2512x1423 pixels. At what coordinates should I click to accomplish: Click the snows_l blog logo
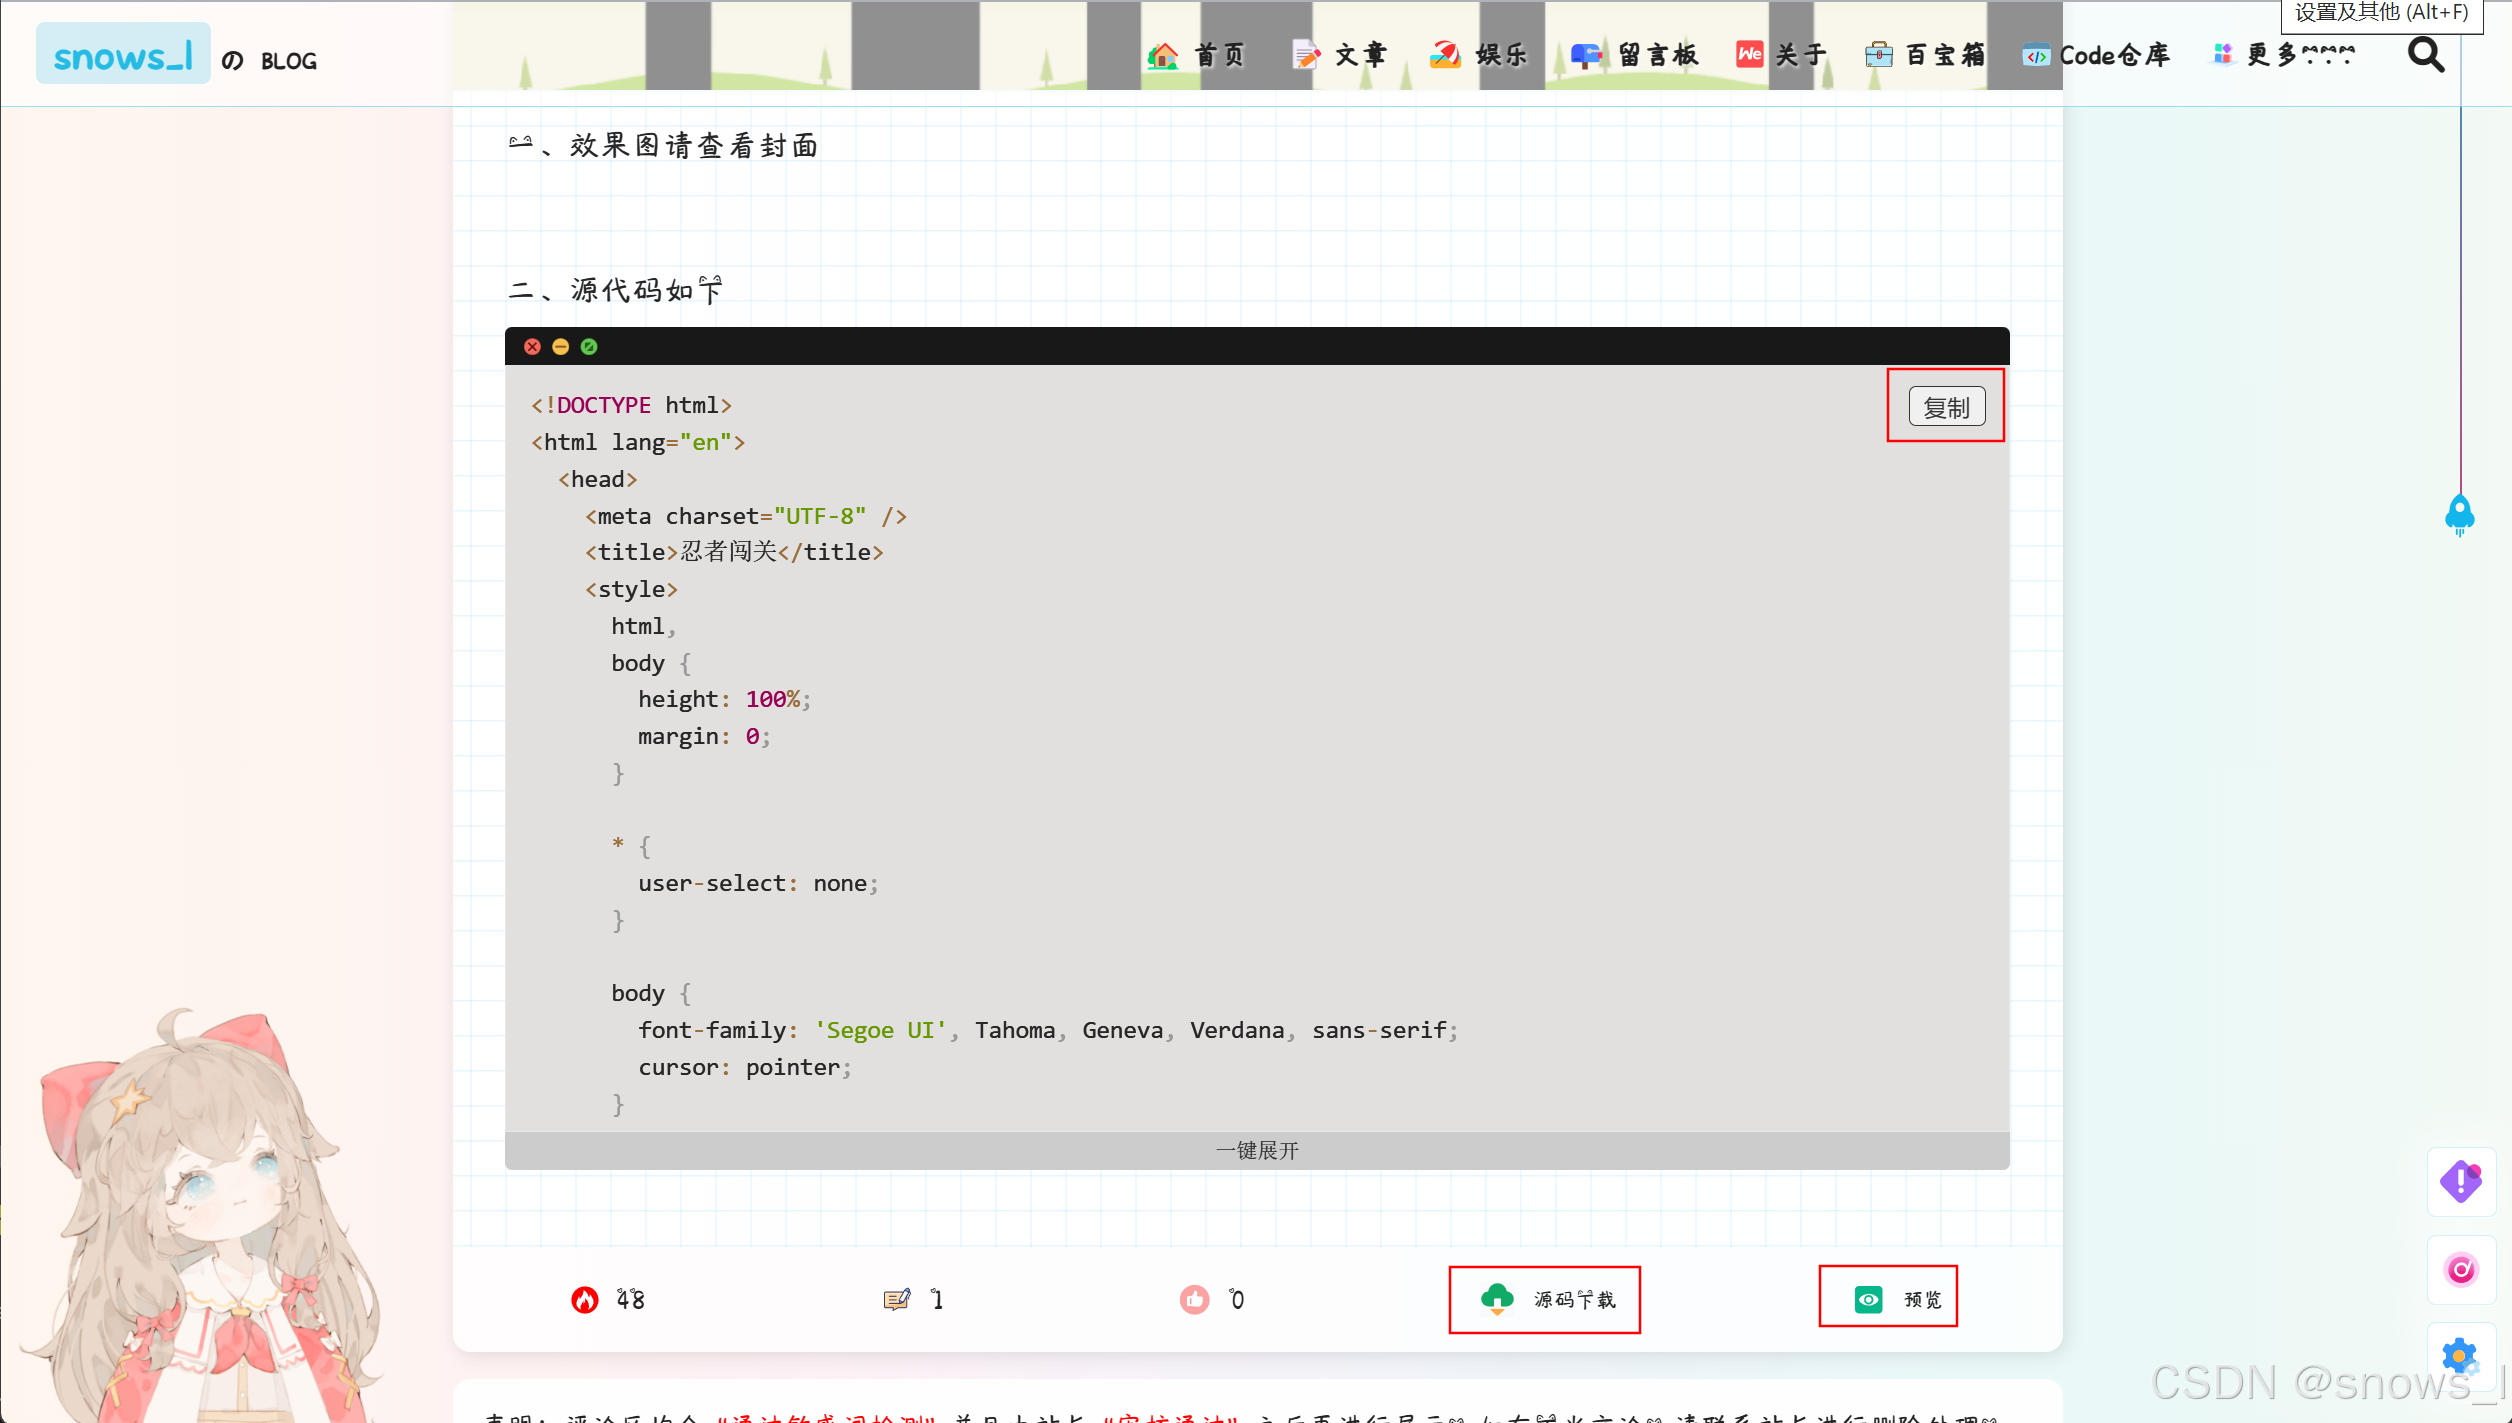pyautogui.click(x=123, y=55)
